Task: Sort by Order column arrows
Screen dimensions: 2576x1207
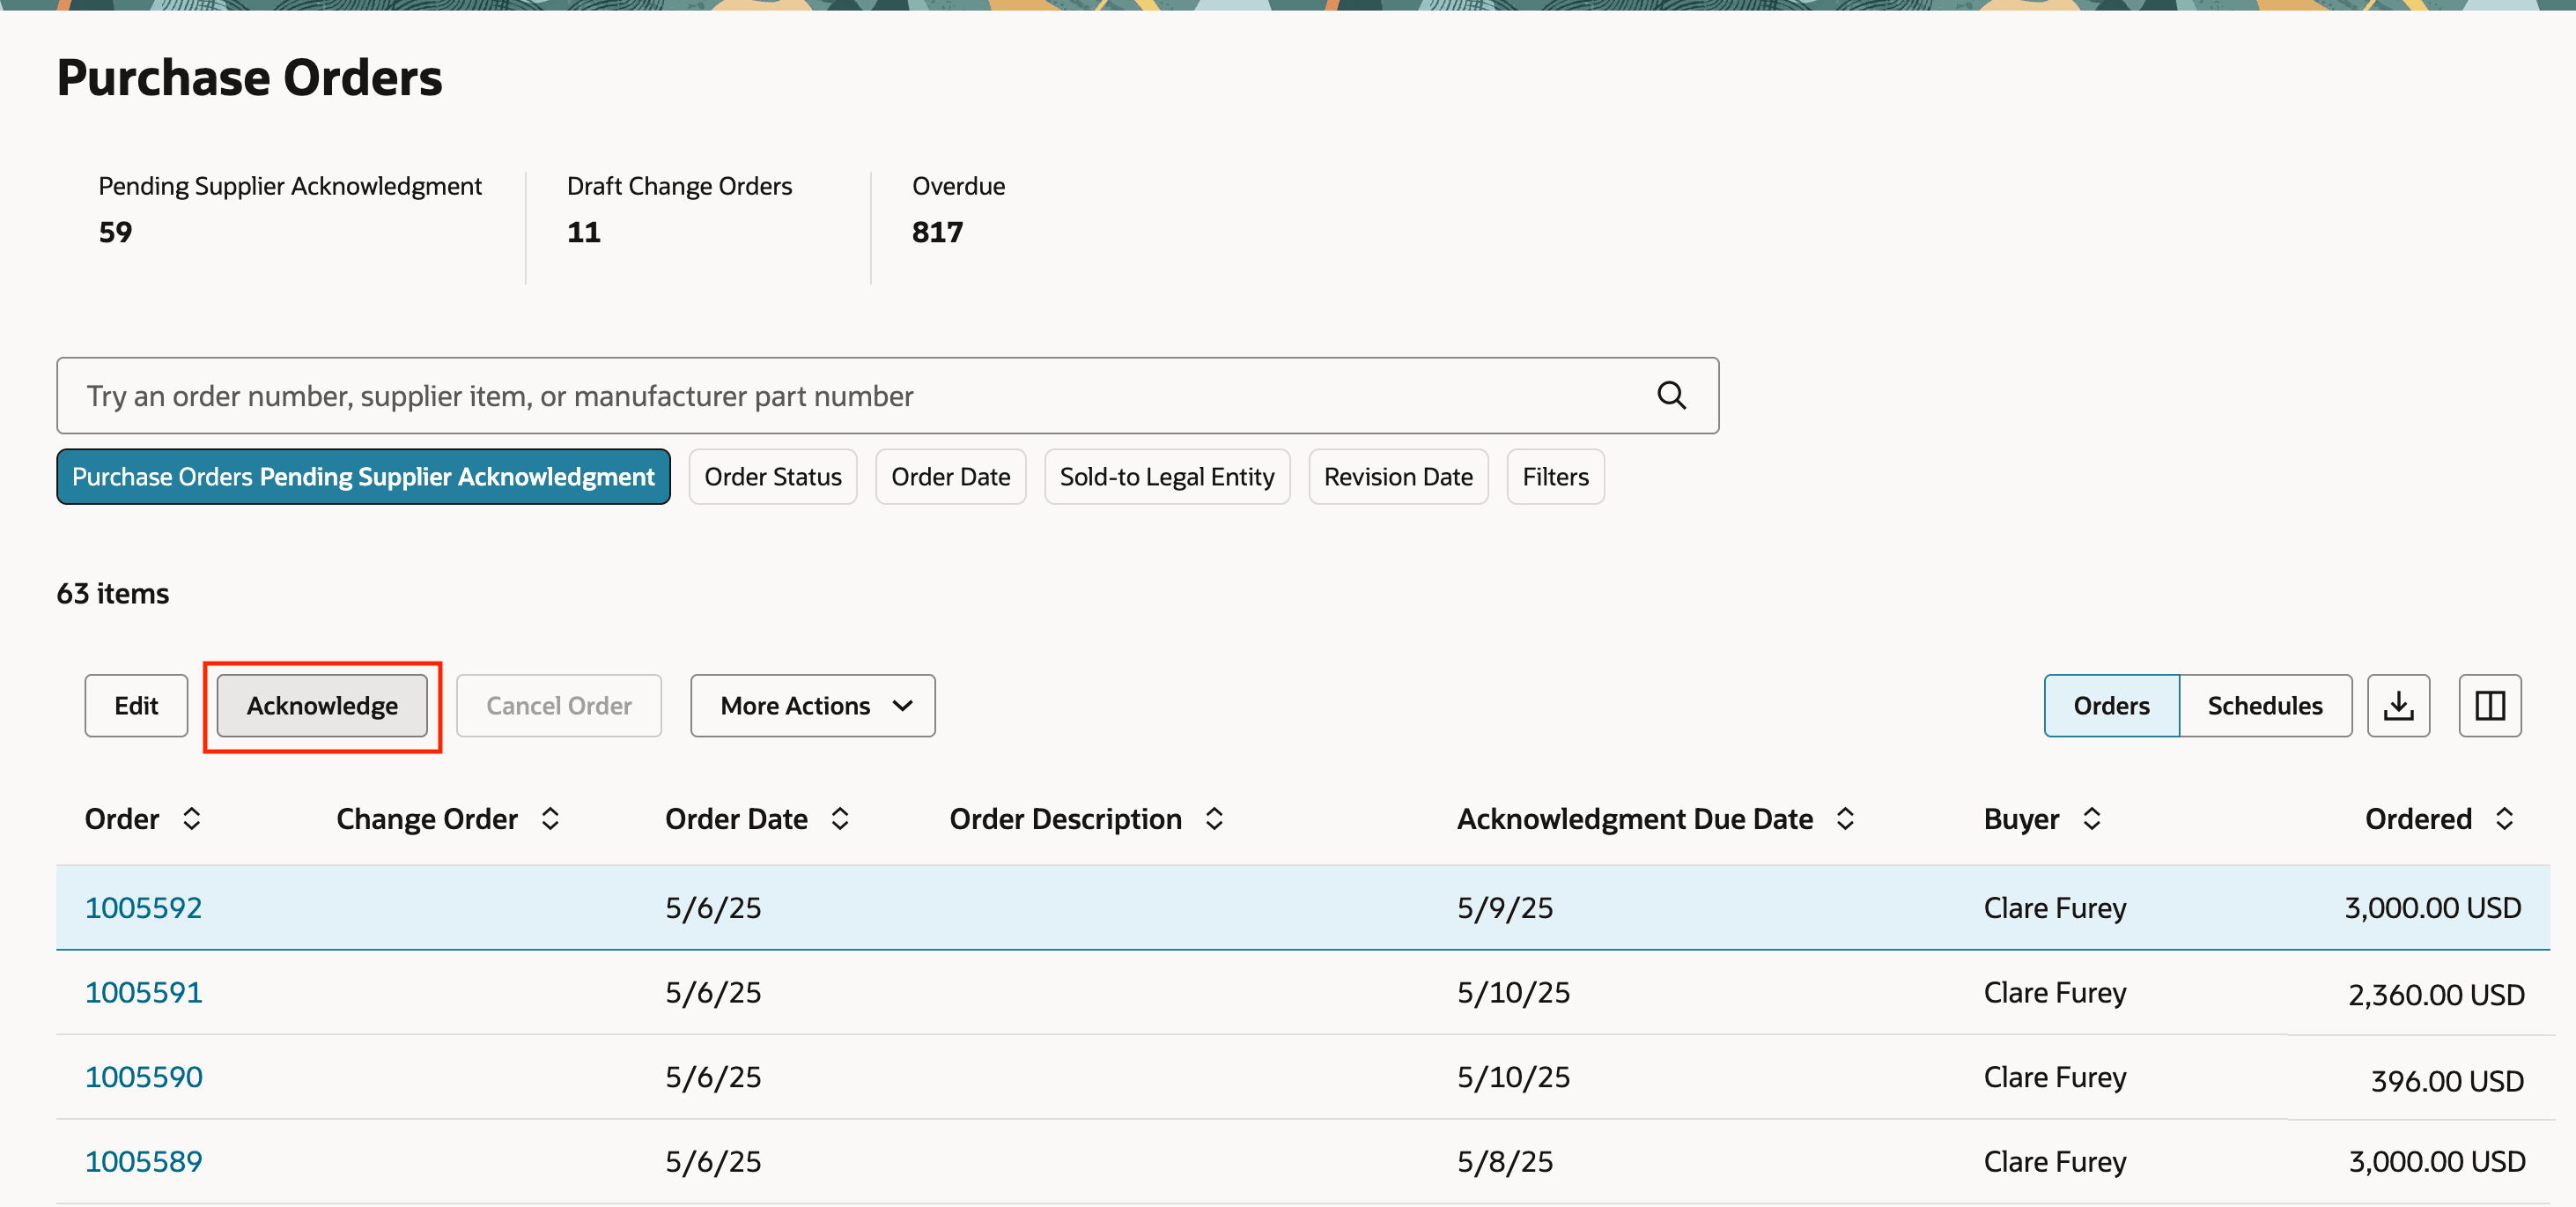Action: [191, 819]
